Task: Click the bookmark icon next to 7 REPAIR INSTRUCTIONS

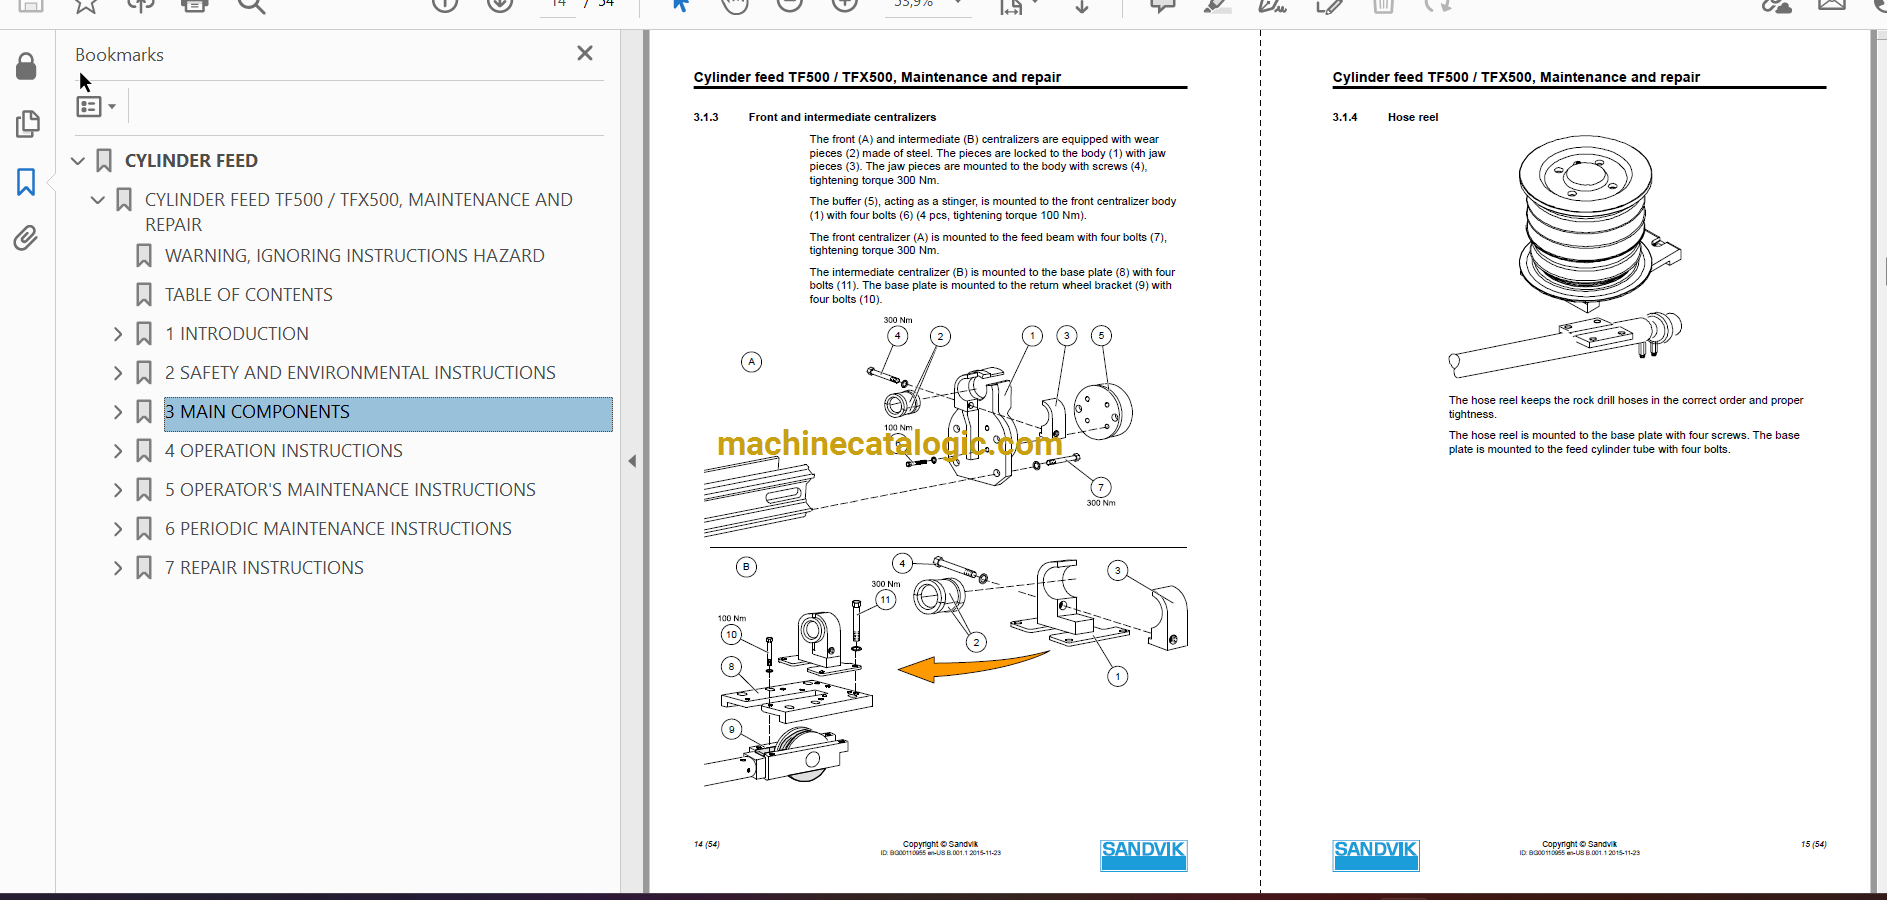Action: click(144, 568)
